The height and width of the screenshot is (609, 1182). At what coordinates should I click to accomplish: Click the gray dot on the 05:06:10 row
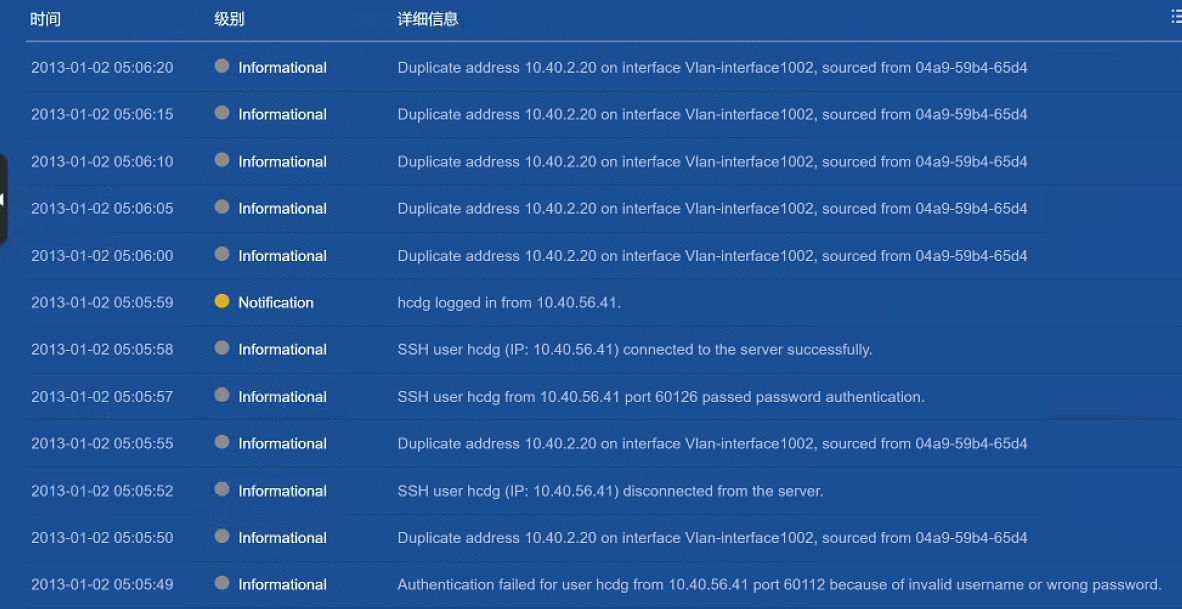click(222, 160)
